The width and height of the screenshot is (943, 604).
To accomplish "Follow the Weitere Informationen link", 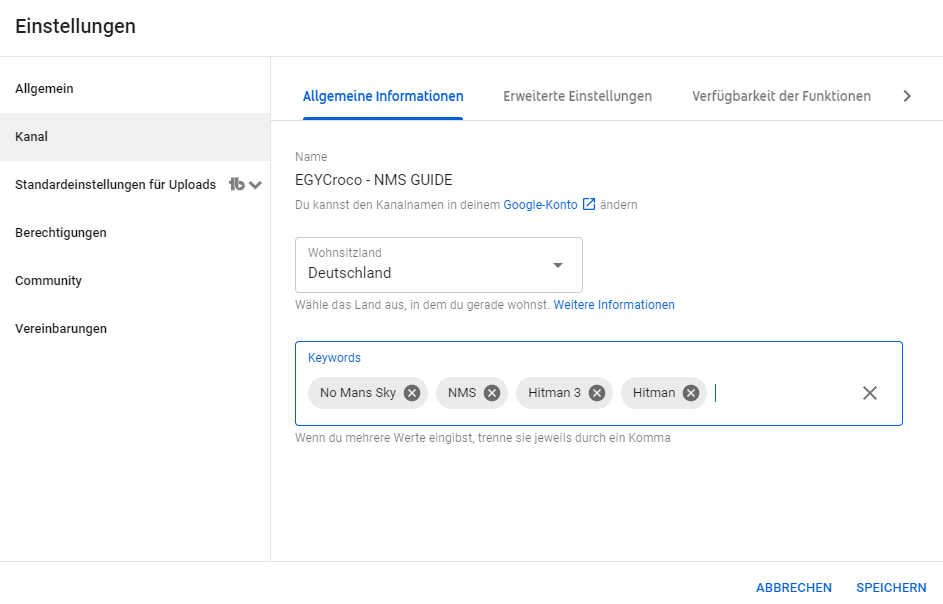I will (x=614, y=304).
